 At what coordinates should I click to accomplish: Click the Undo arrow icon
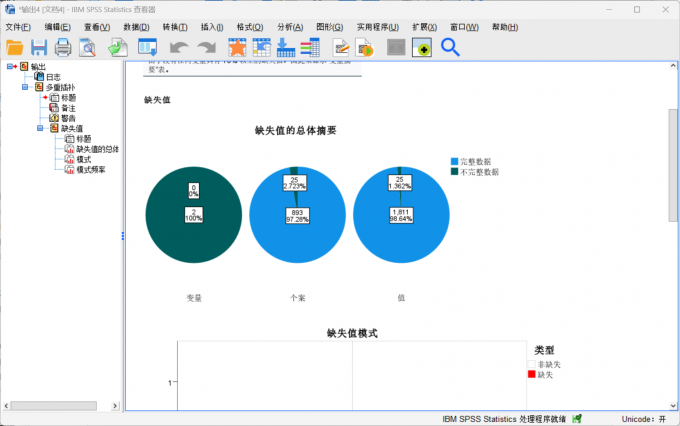point(179,47)
